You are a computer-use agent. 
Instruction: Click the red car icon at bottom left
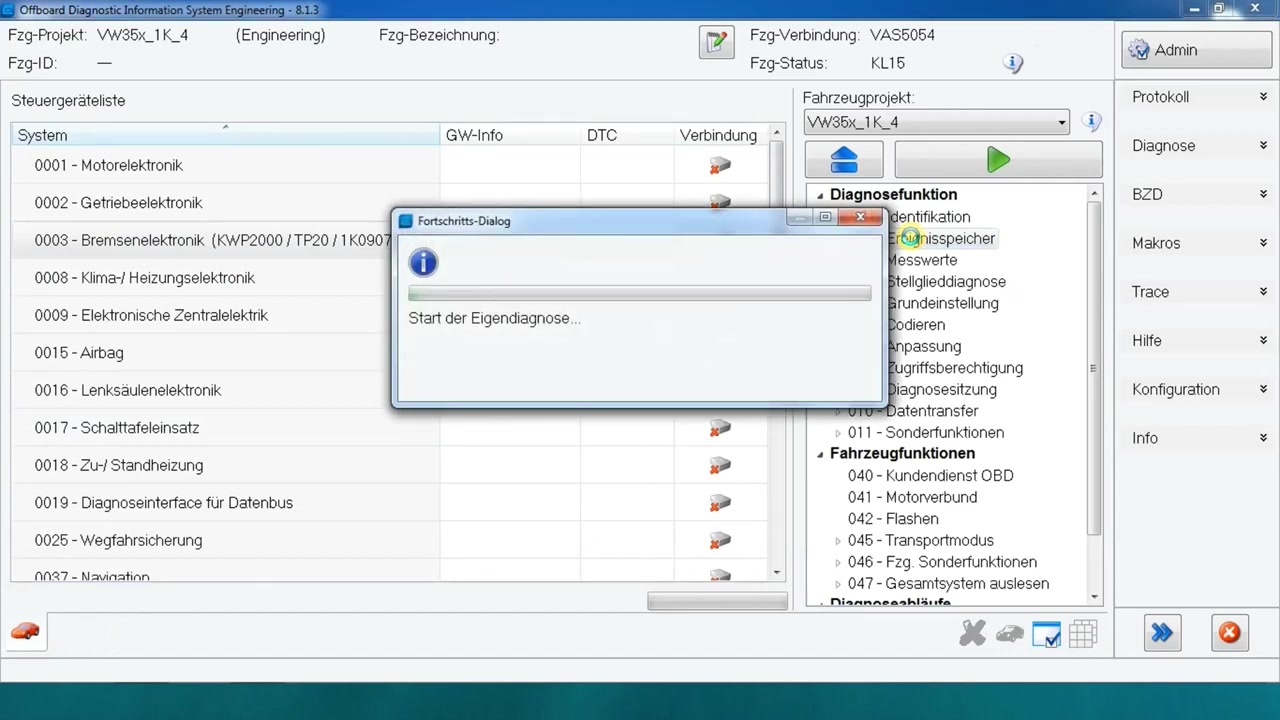click(x=25, y=632)
